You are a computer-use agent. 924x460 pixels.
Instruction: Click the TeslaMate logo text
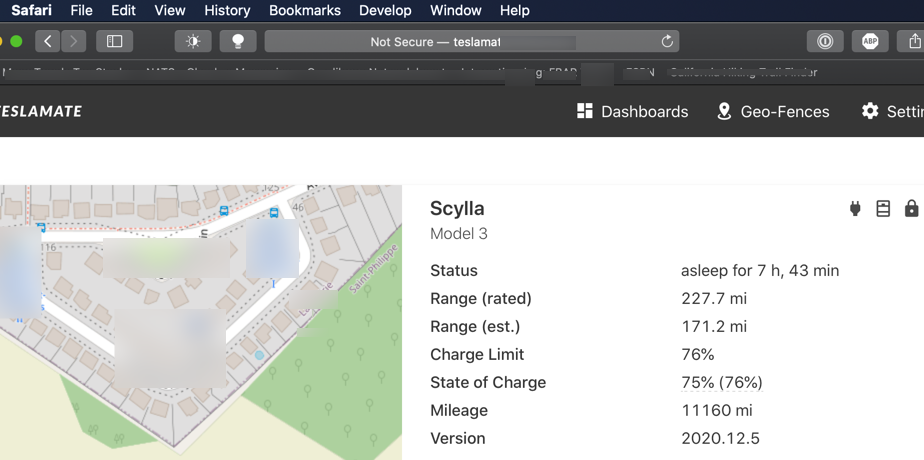click(40, 111)
